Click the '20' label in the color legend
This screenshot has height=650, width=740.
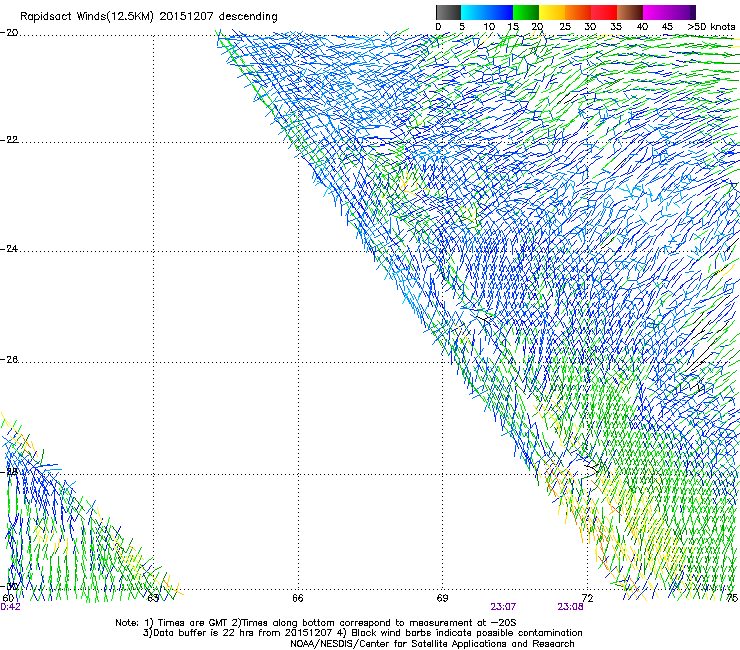click(x=537, y=27)
